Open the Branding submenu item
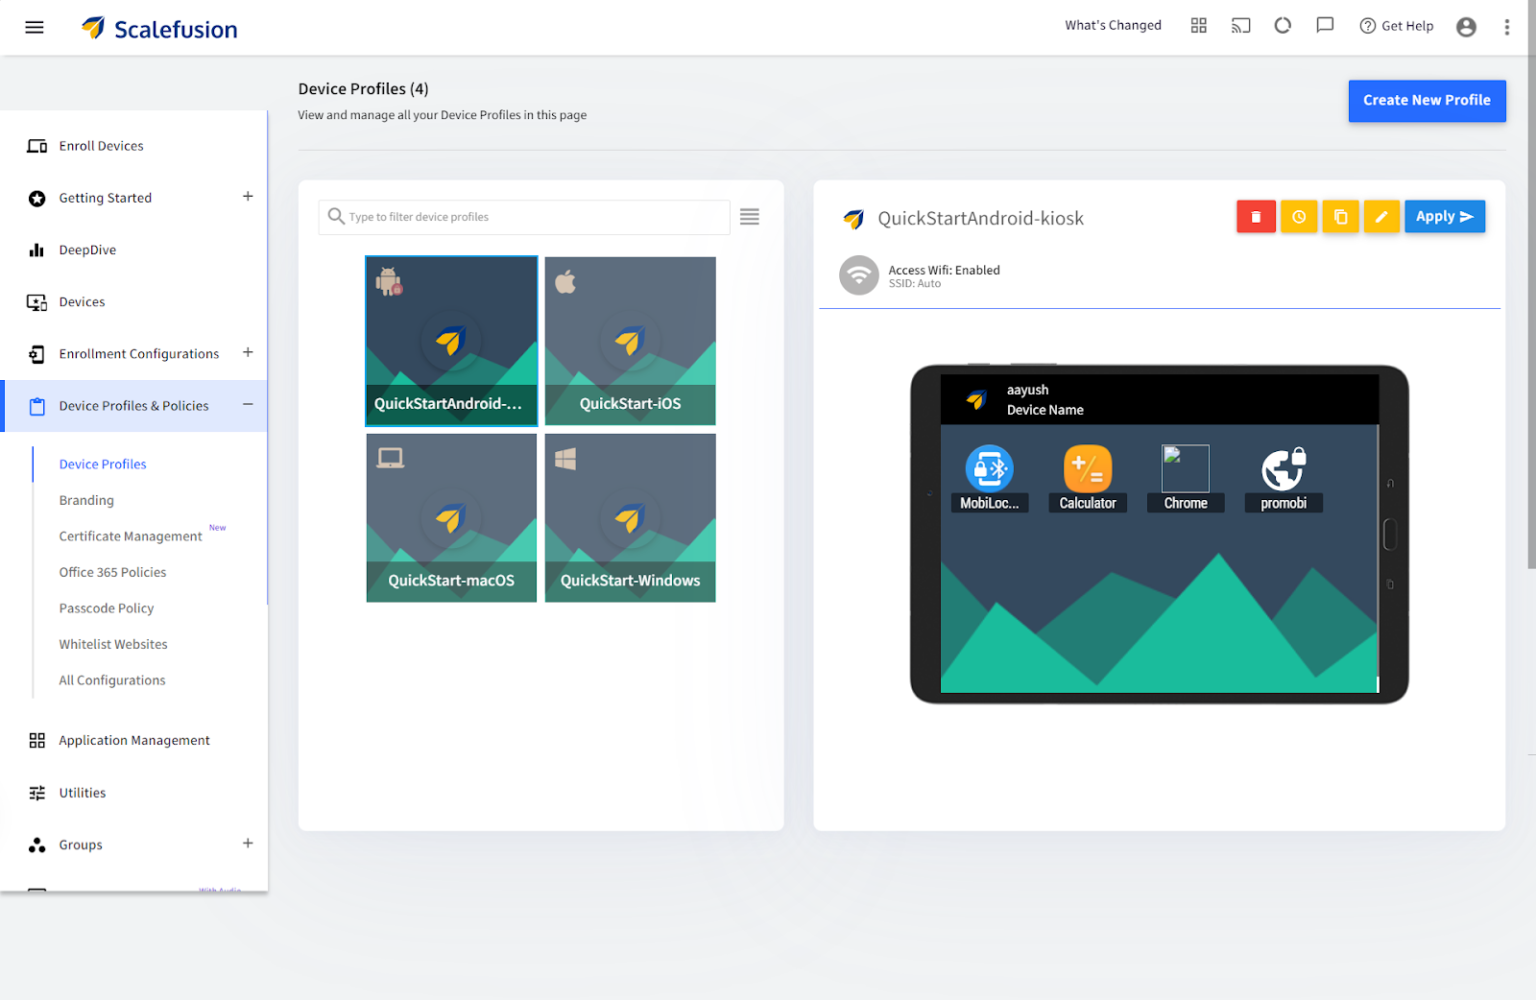This screenshot has height=1000, width=1536. click(86, 500)
